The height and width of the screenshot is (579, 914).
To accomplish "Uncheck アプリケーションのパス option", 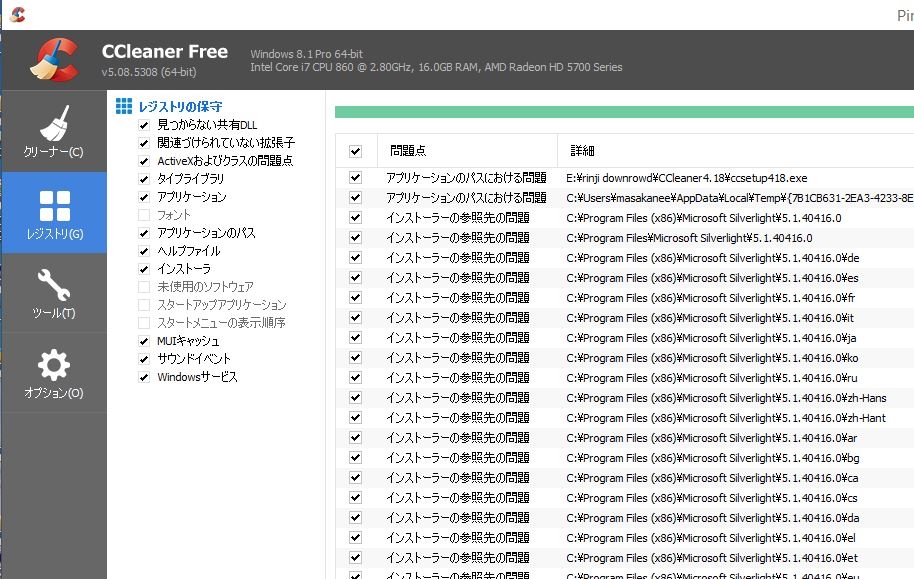I will point(144,233).
